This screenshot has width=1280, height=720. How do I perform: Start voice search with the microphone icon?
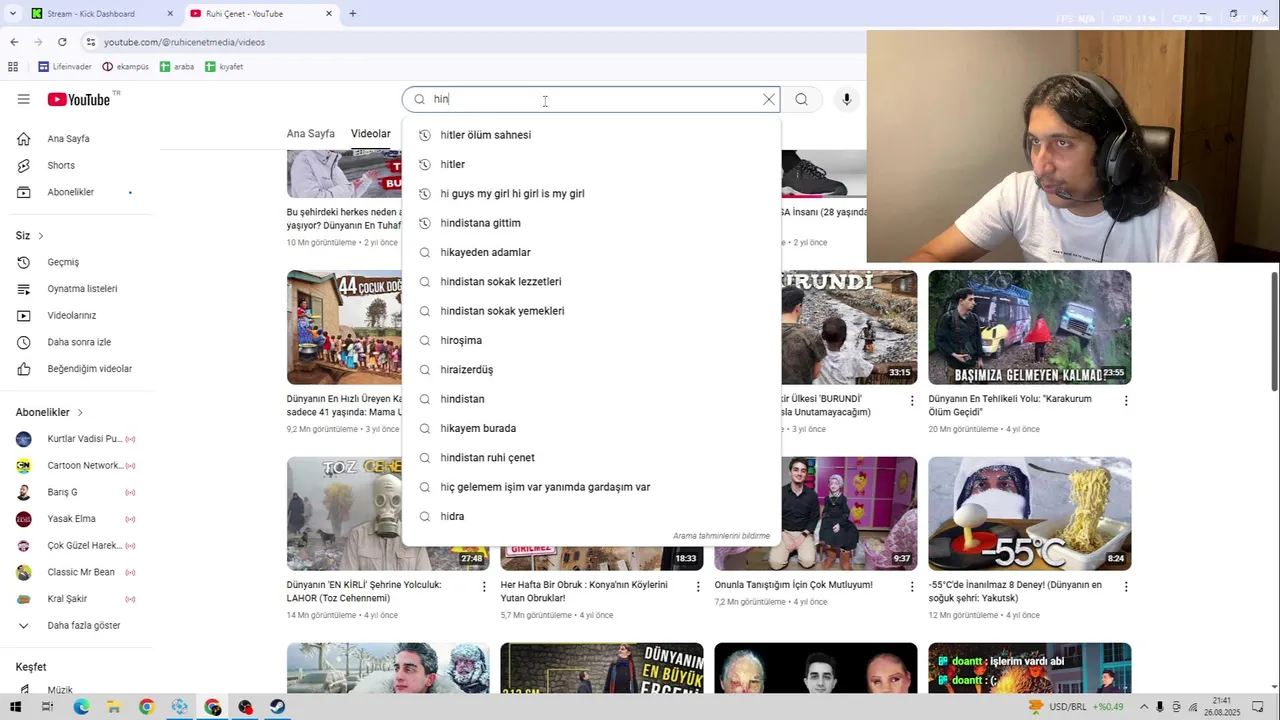coord(846,99)
